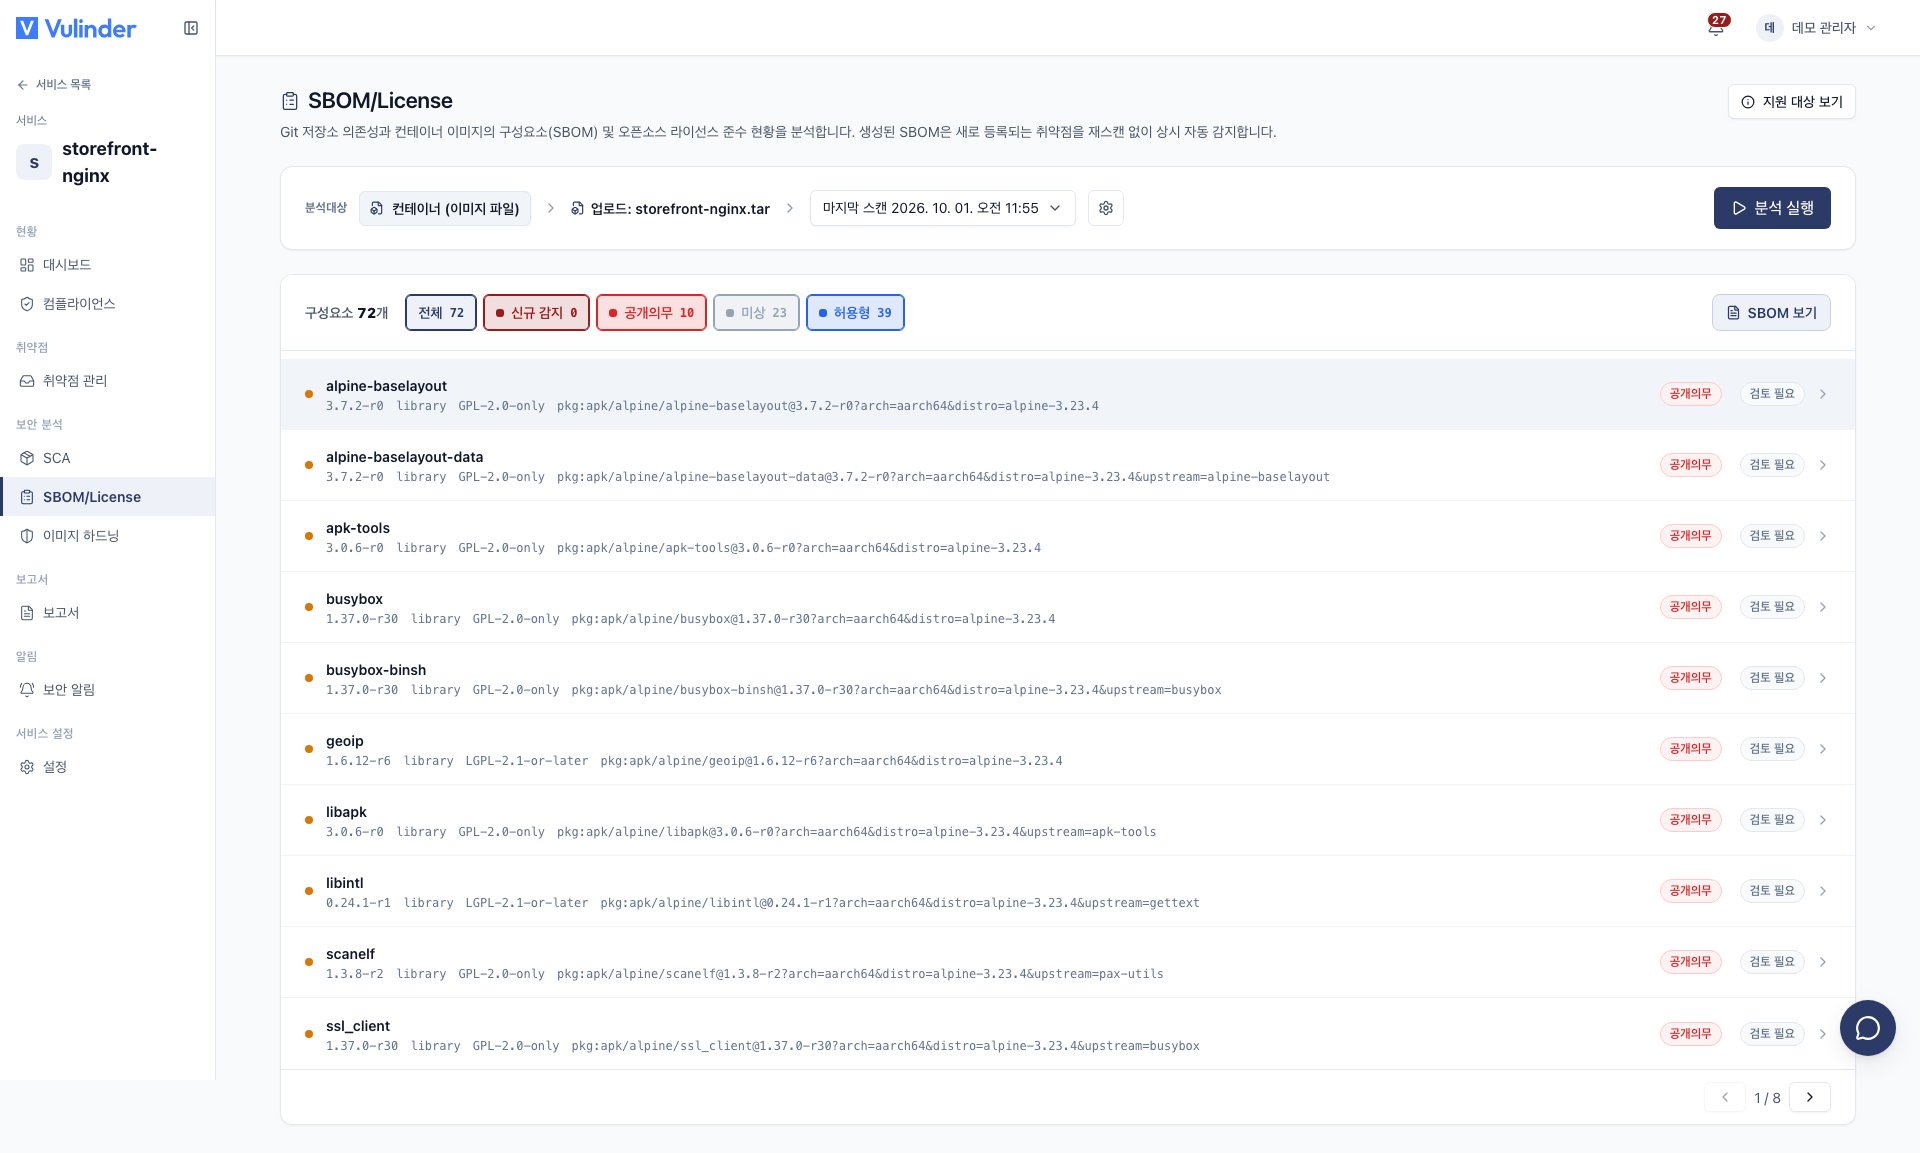Click the libapk component name

(346, 812)
